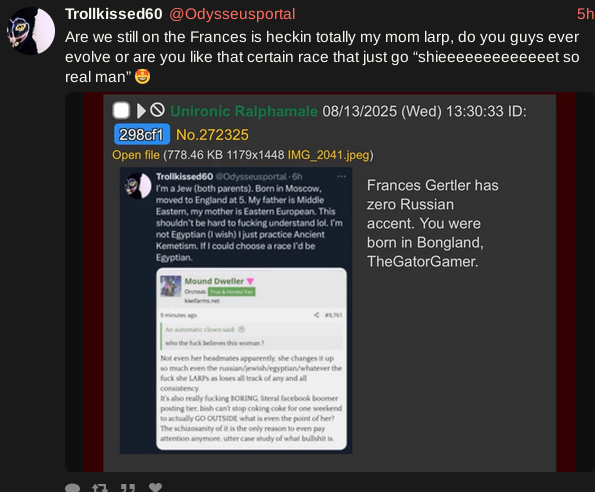
Task: Open the three-dots menu on embedded tweet
Action: click(342, 176)
